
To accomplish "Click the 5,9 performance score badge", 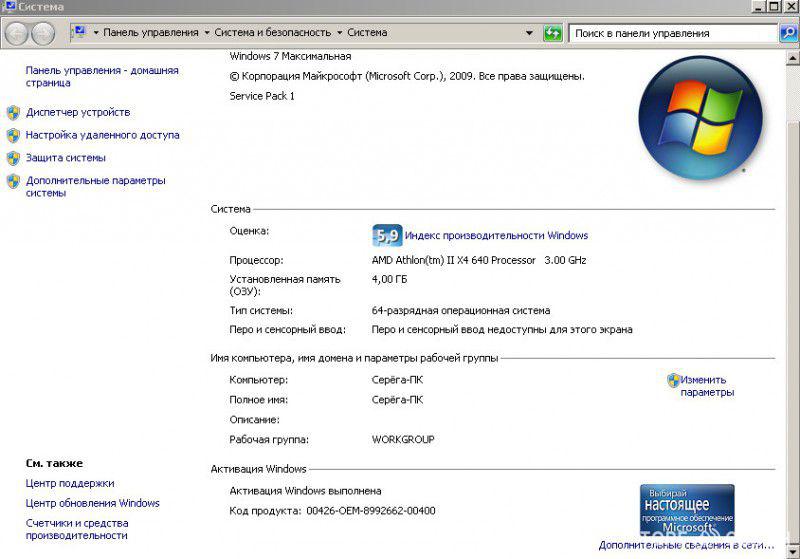I will click(387, 235).
